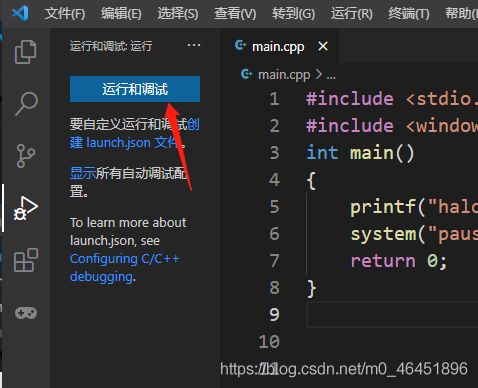Screen dimensions: 478x388
Task: Click the VS Code logo icon
Action: point(20,13)
